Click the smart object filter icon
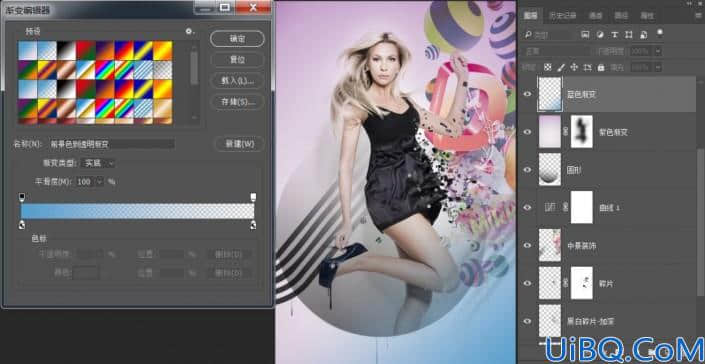The image size is (705, 364). click(643, 35)
